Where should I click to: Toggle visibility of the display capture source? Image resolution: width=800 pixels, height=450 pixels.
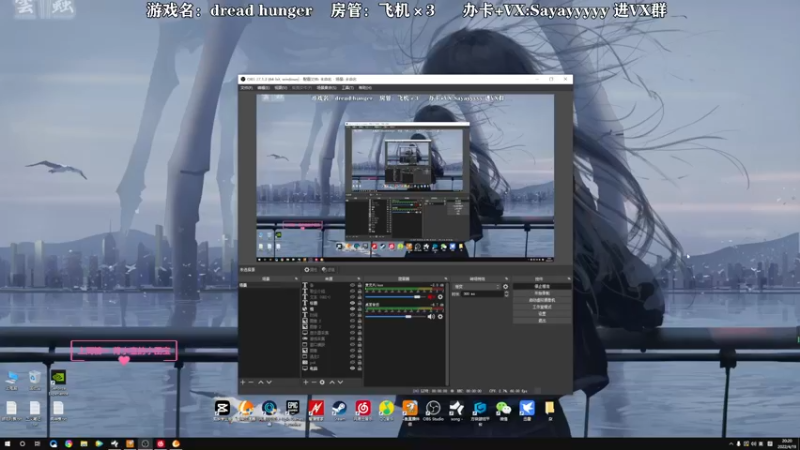click(x=353, y=333)
